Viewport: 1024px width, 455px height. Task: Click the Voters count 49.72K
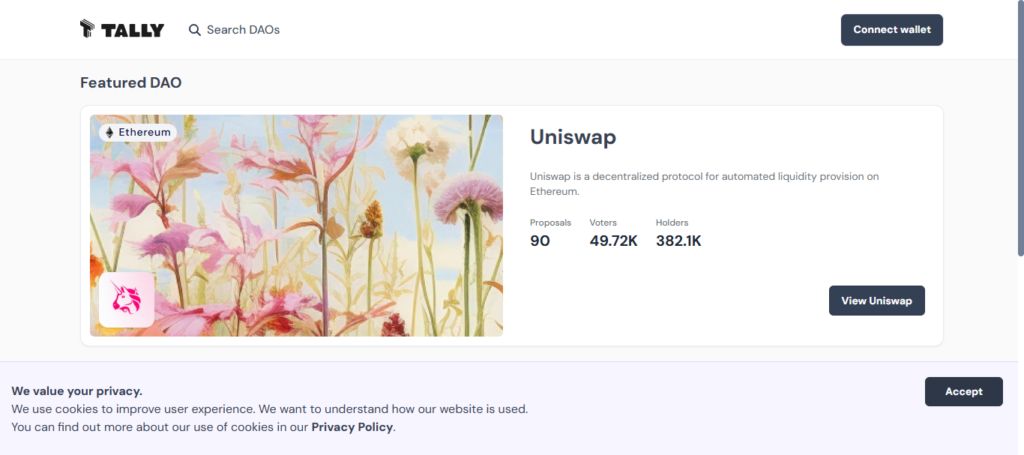613,241
